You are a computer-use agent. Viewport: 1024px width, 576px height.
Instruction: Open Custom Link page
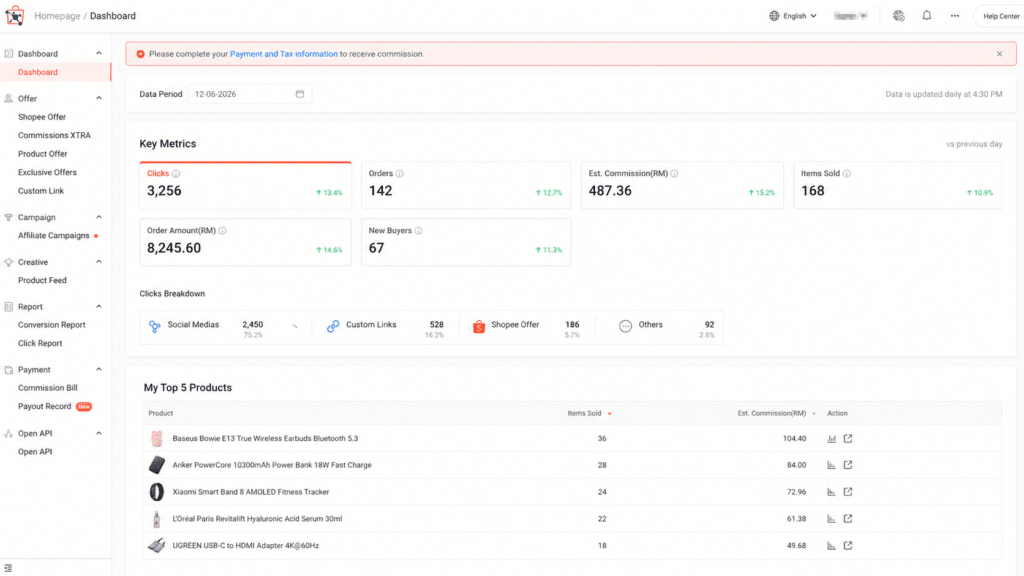click(40, 191)
